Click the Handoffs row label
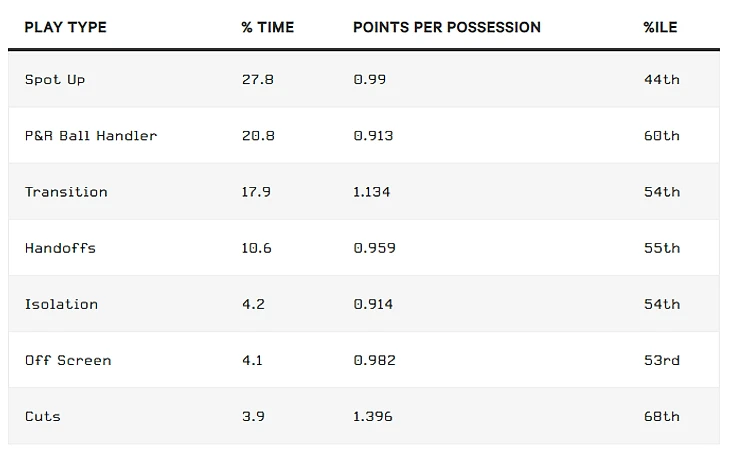The width and height of the screenshot is (730, 457). click(x=60, y=247)
